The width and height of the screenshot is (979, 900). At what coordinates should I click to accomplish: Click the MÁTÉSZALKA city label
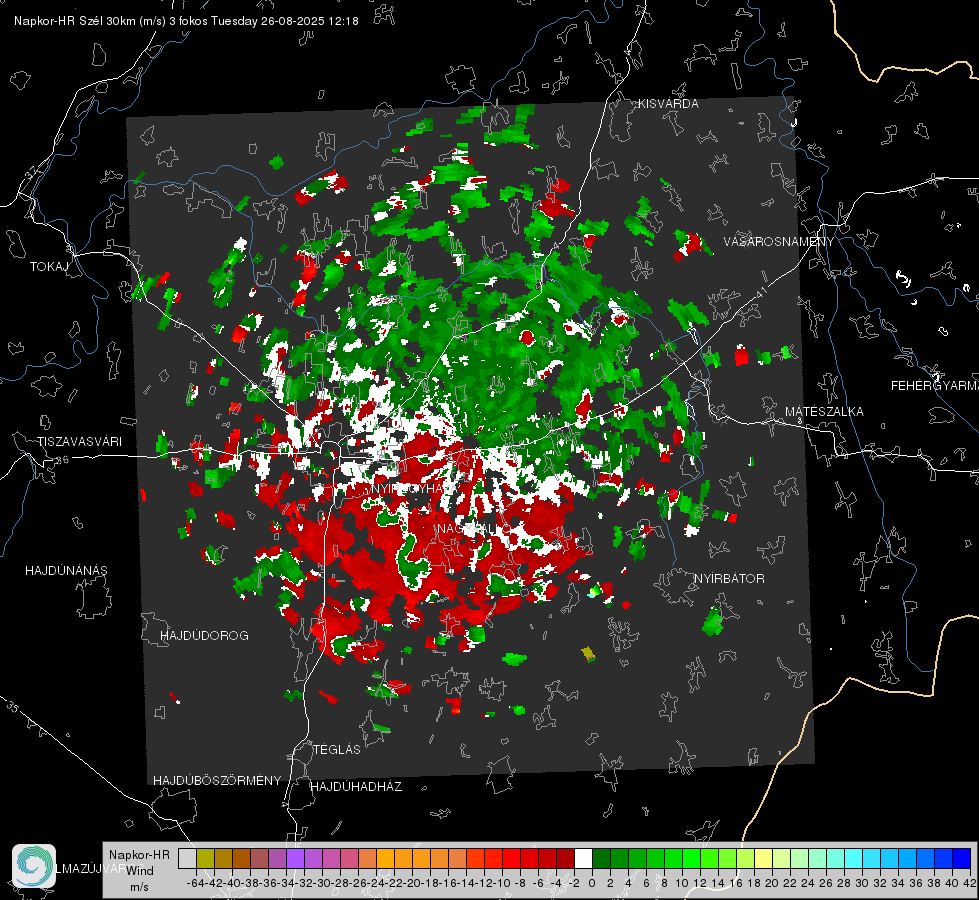pos(824,412)
